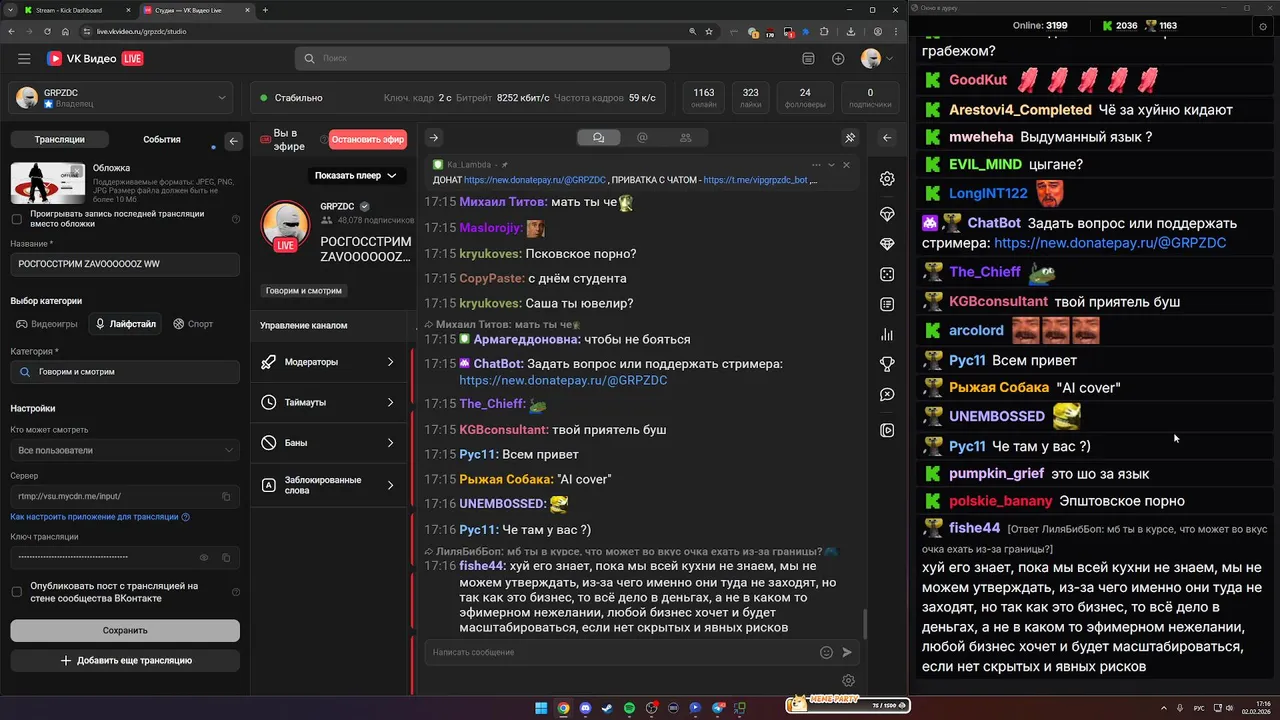Click the pin icon above chat
This screenshot has height=720, width=1280.
850,138
